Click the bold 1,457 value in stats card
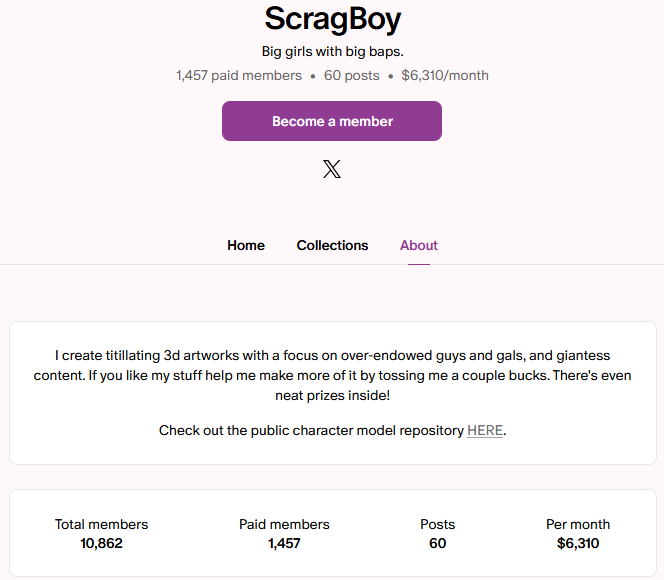The image size is (664, 580). (x=284, y=544)
